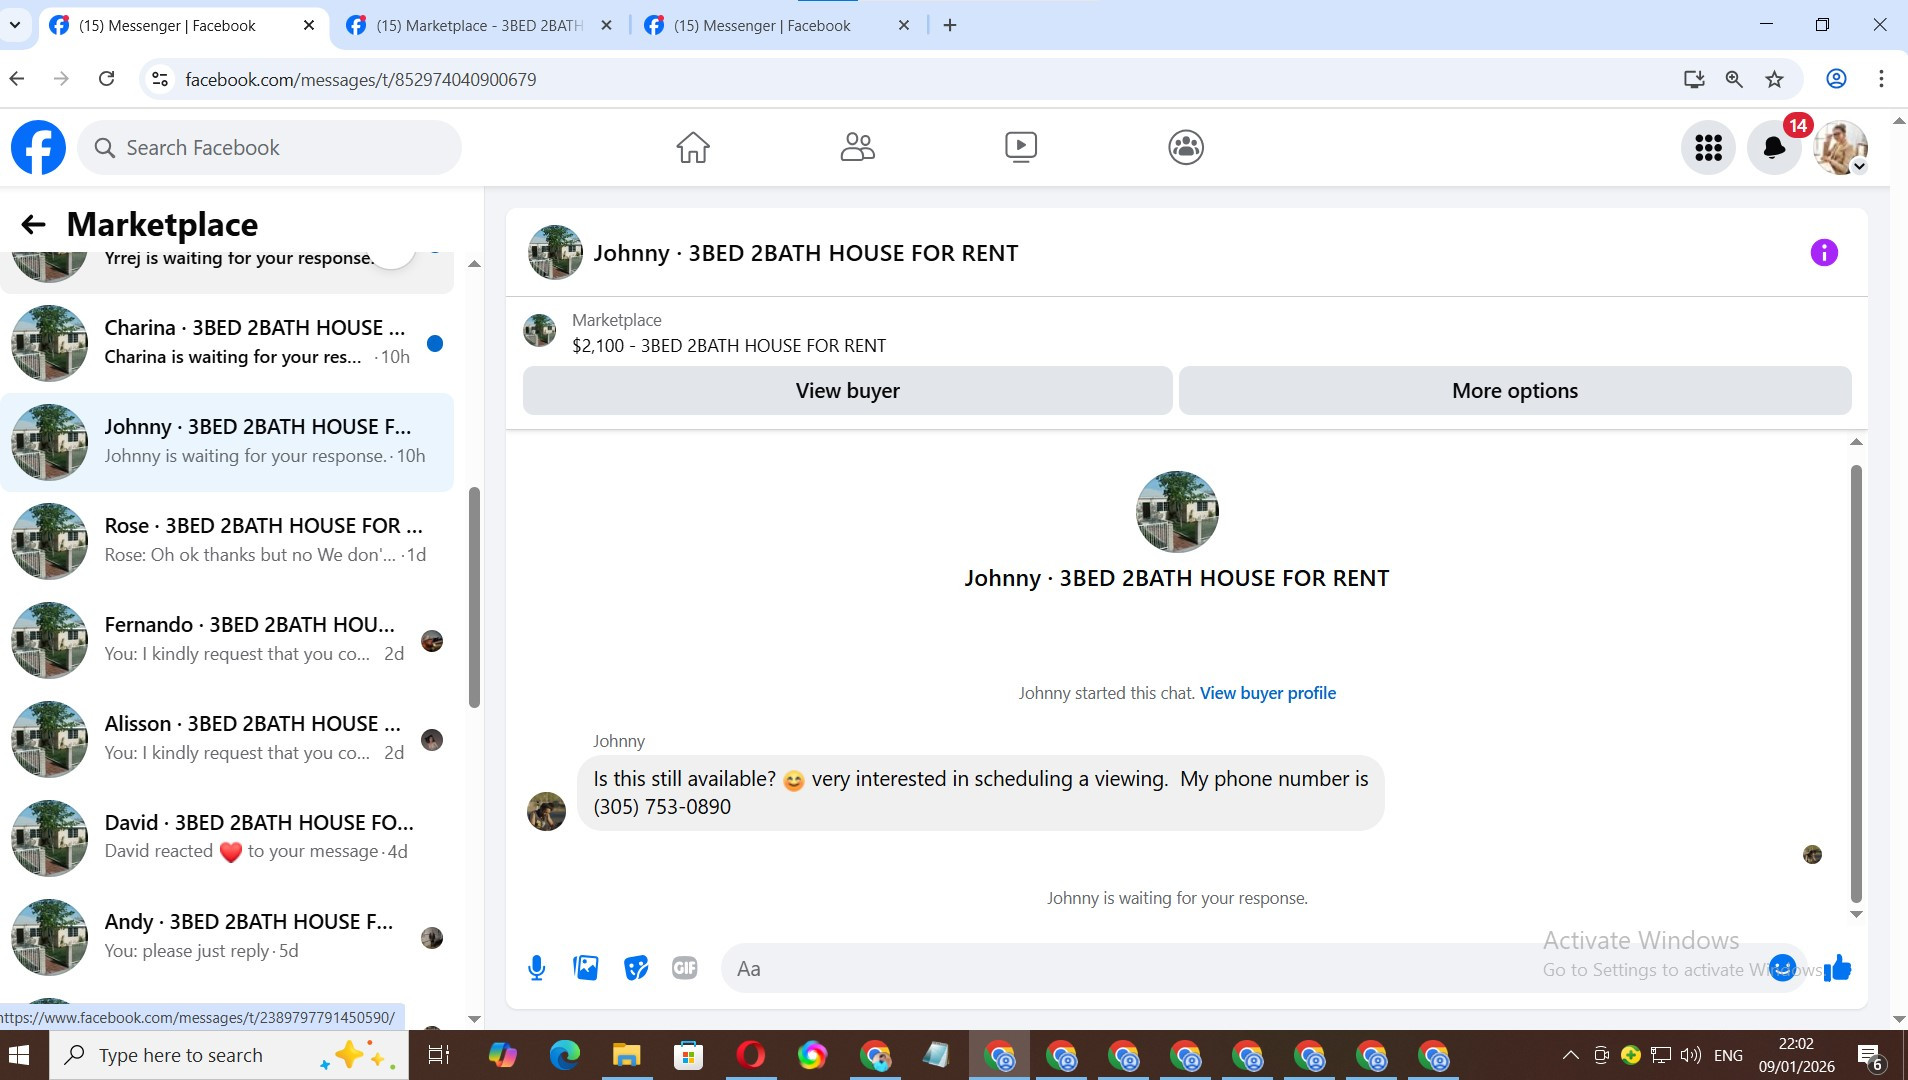1908x1080 pixels.
Task: Open the GIF picker icon
Action: pos(685,968)
